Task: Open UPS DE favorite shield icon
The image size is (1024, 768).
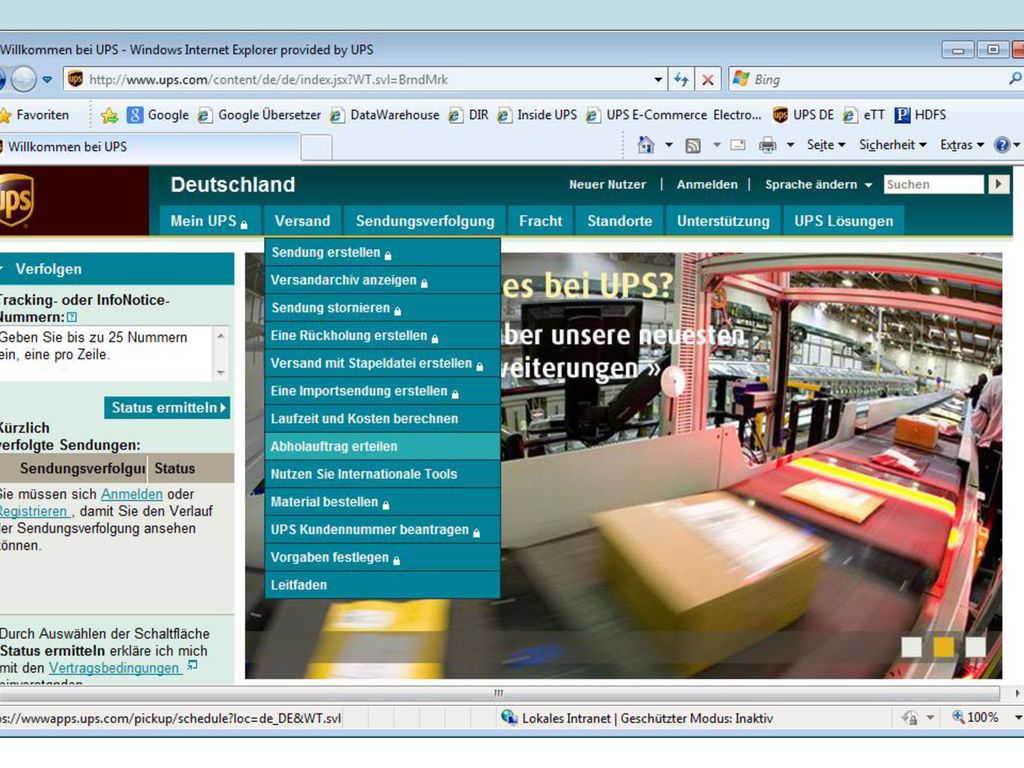Action: 803,115
